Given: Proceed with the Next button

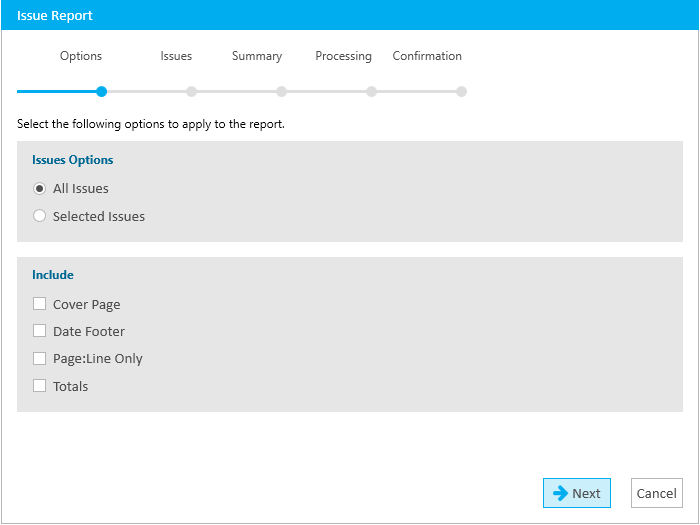Looking at the screenshot, I should 577,493.
